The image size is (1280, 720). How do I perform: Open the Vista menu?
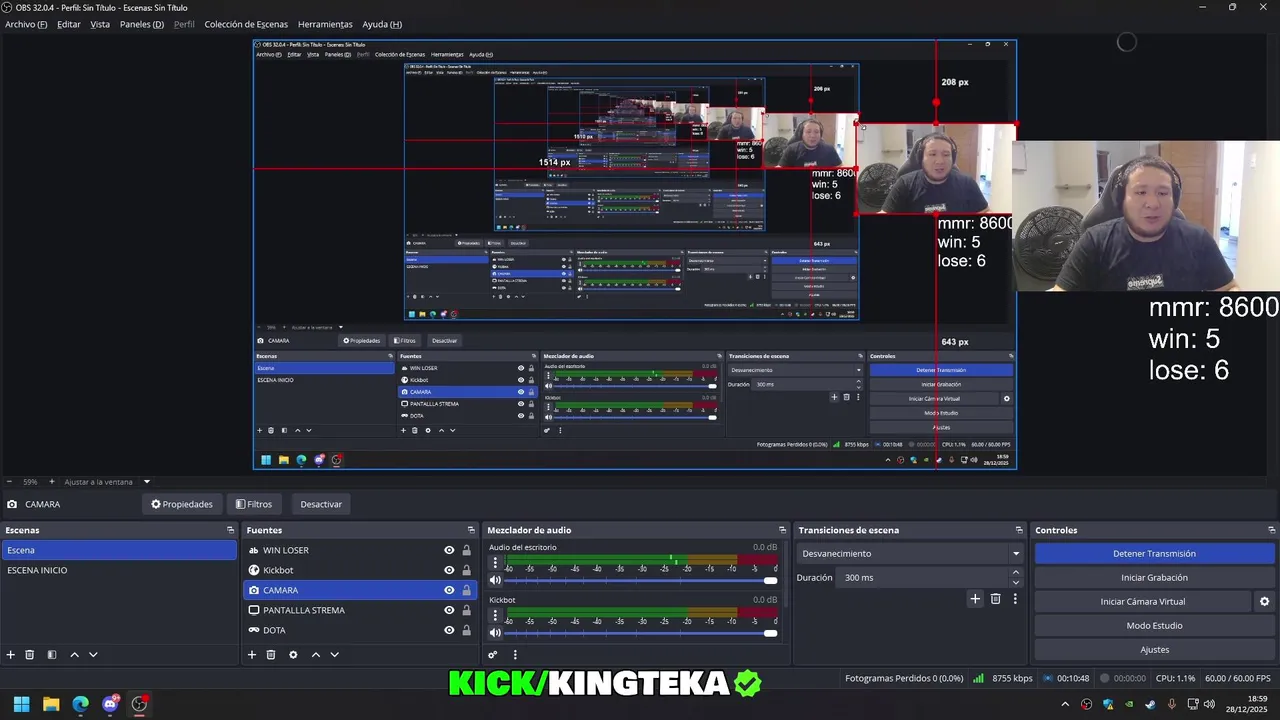(x=100, y=24)
